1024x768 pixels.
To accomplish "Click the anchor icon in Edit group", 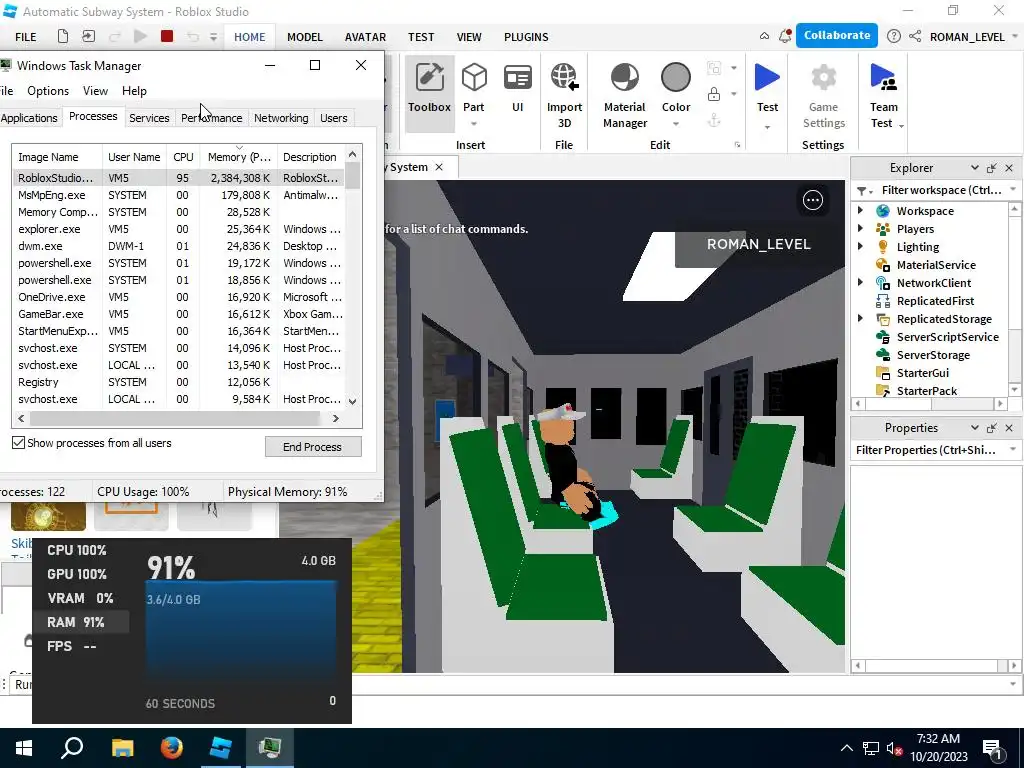I will (714, 120).
